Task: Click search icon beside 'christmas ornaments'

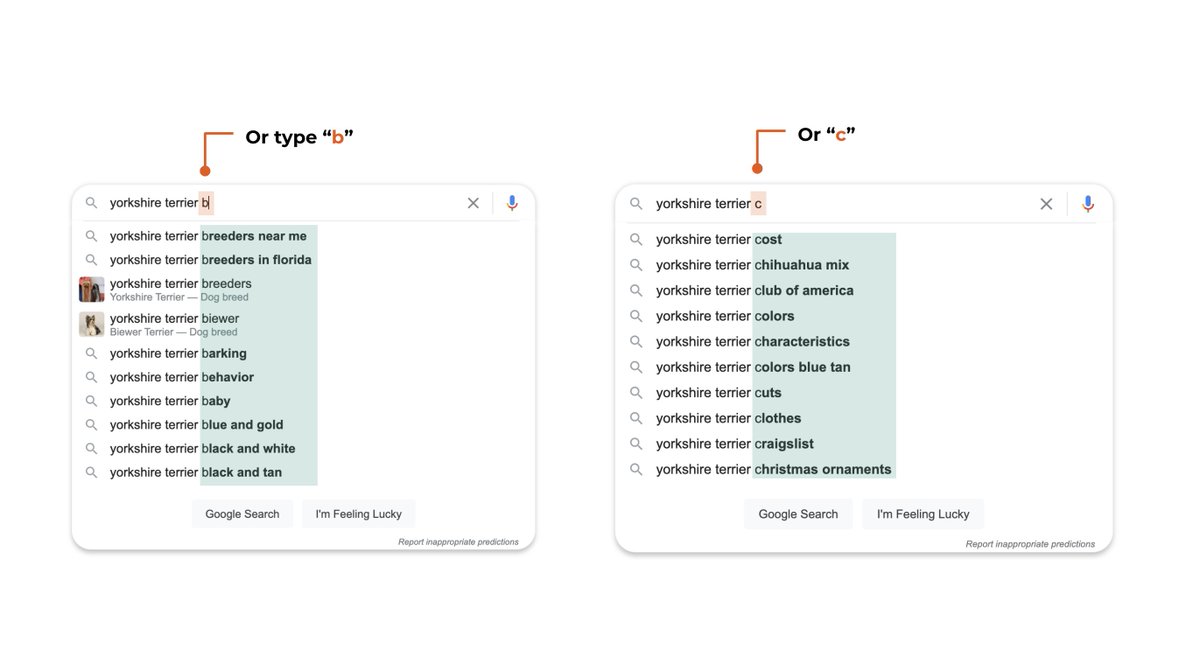Action: (x=636, y=469)
